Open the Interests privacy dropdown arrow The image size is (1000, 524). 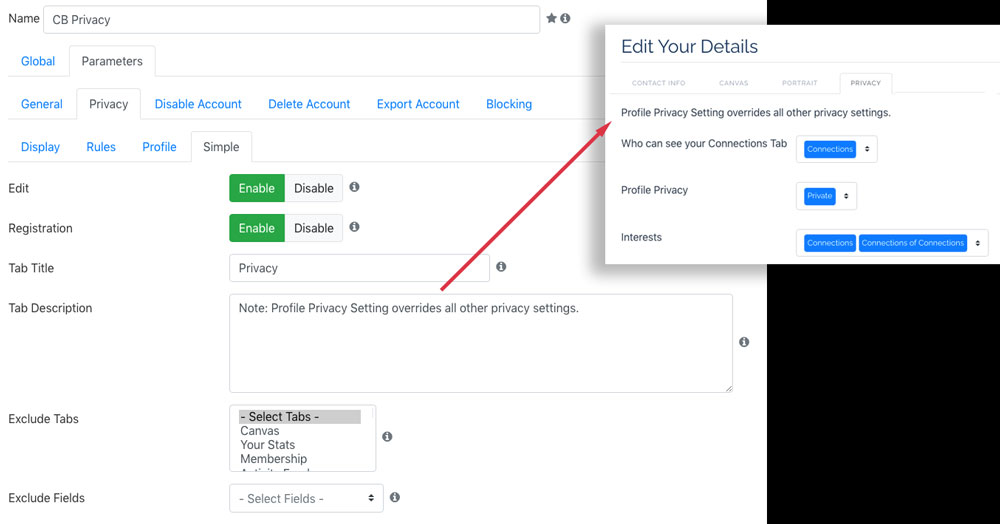pyautogui.click(x=978, y=243)
